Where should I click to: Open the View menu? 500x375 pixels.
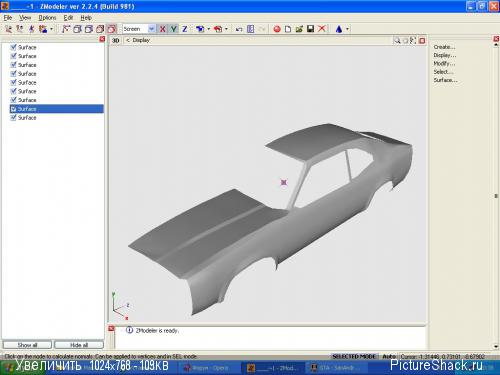coord(25,18)
